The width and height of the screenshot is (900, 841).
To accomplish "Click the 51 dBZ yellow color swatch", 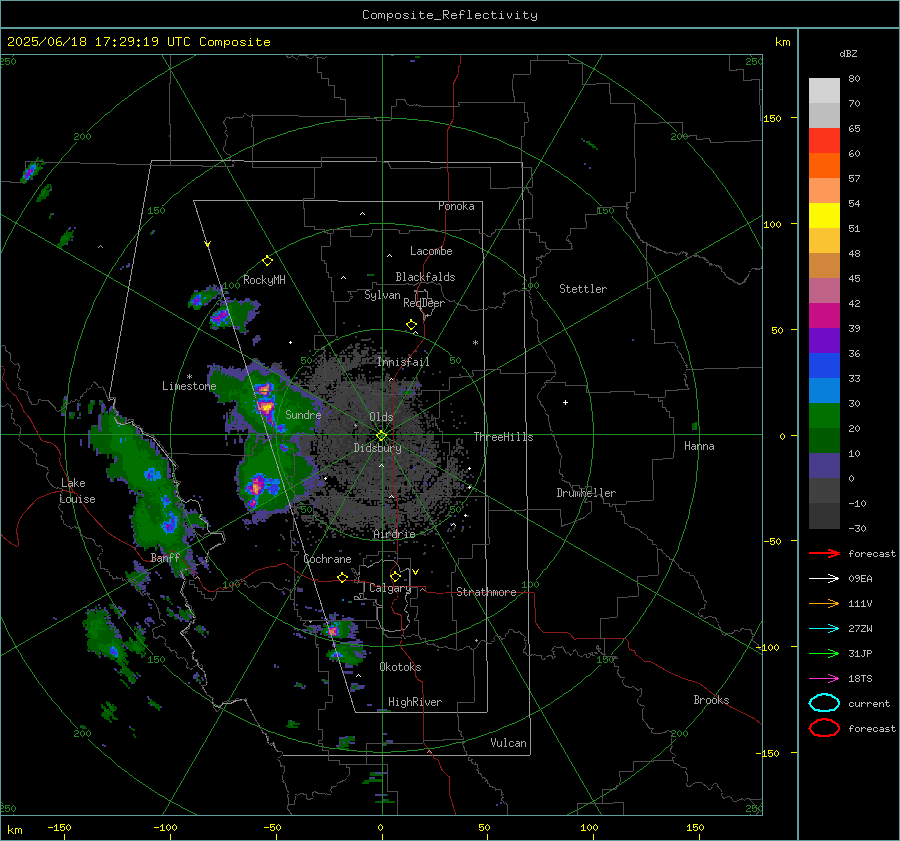I will pos(824,215).
